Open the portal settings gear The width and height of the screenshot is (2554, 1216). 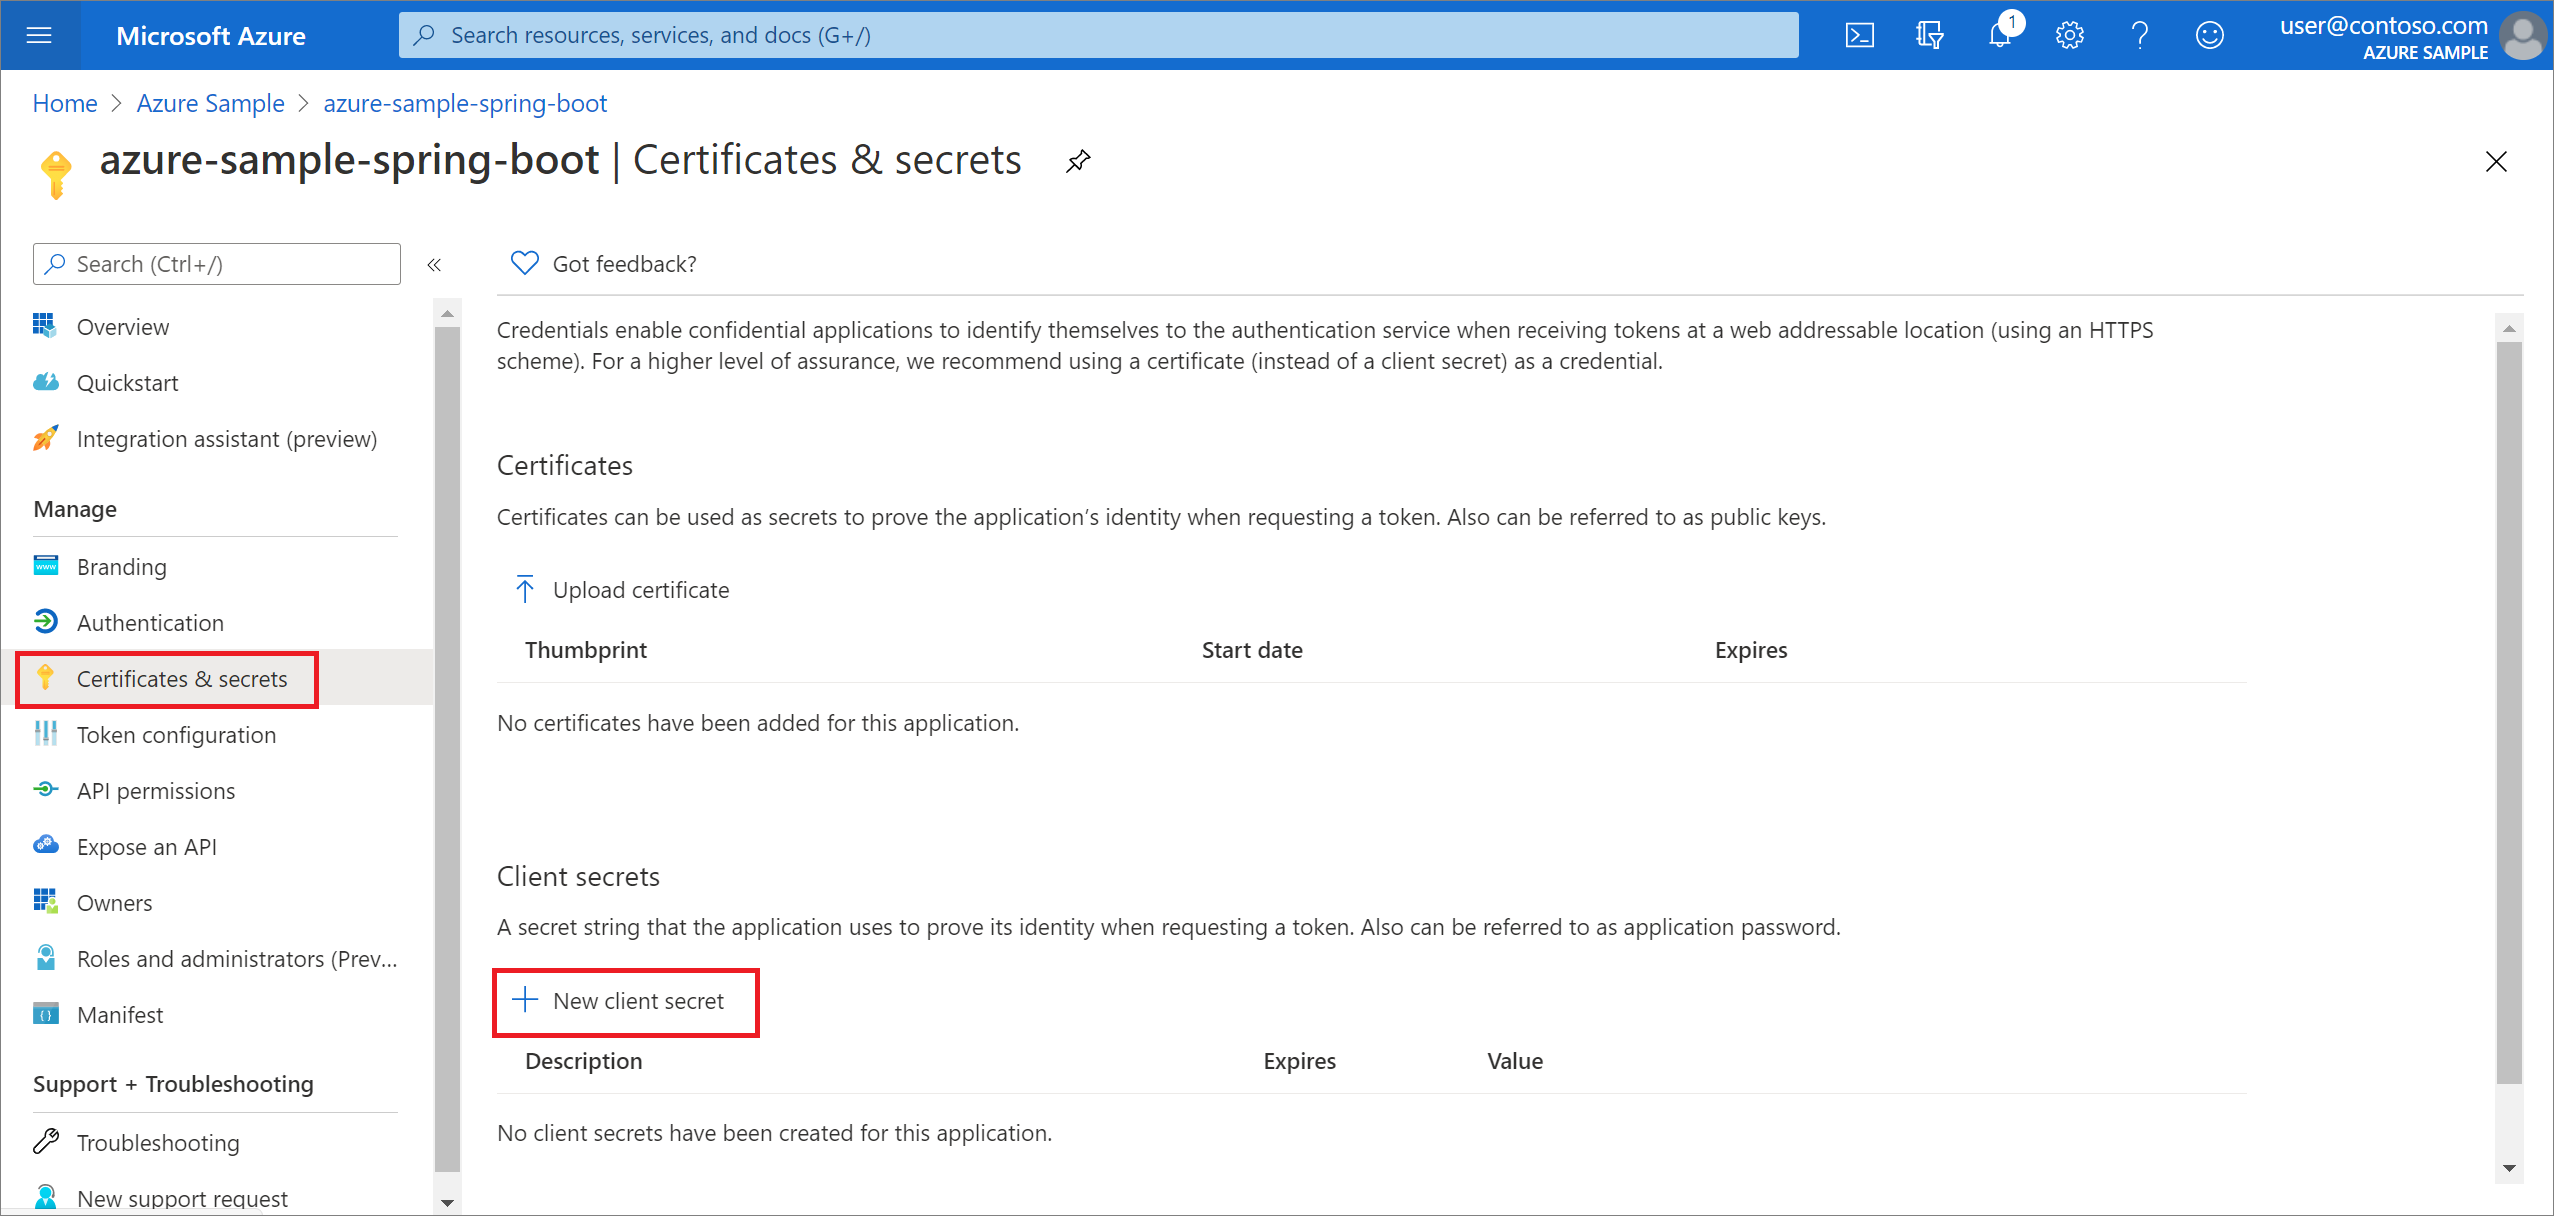[x=2068, y=35]
